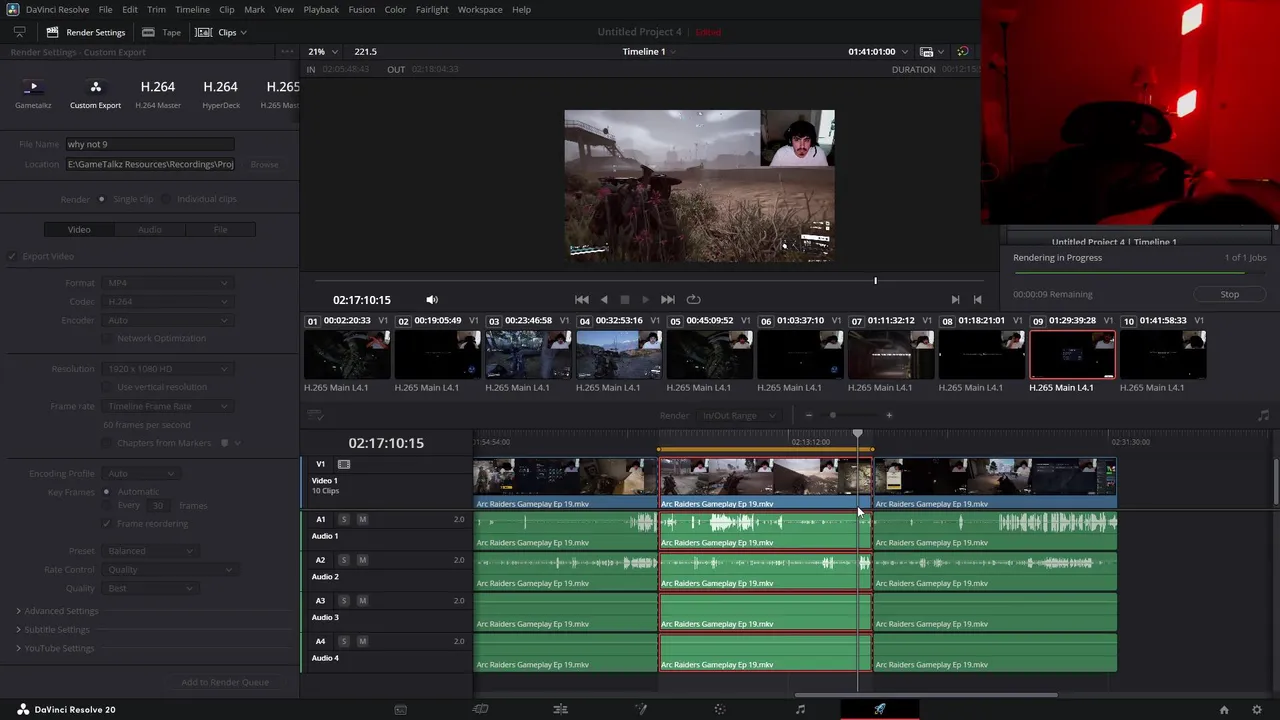1280x720 pixels.
Task: Open the Playback menu
Action: coord(321,9)
